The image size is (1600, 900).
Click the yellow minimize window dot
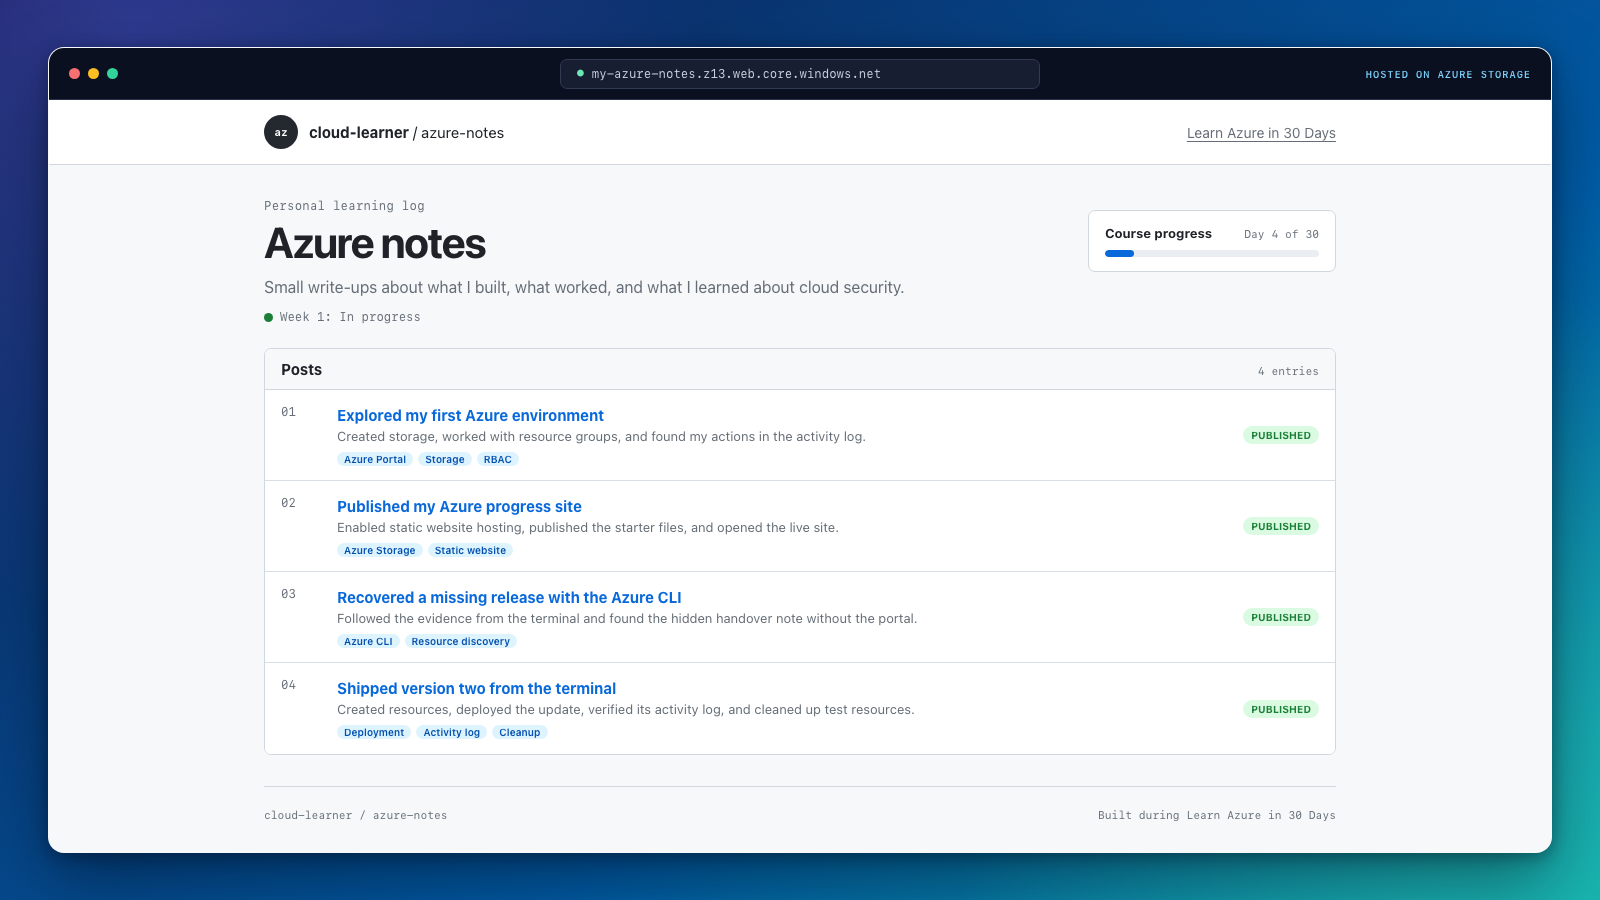(93, 74)
